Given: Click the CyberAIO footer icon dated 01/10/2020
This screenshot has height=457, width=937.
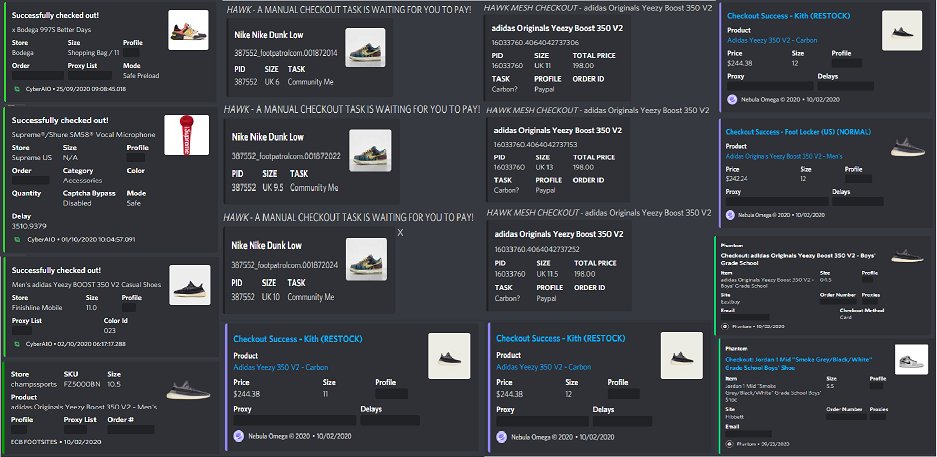Looking at the screenshot, I should tap(17, 240).
